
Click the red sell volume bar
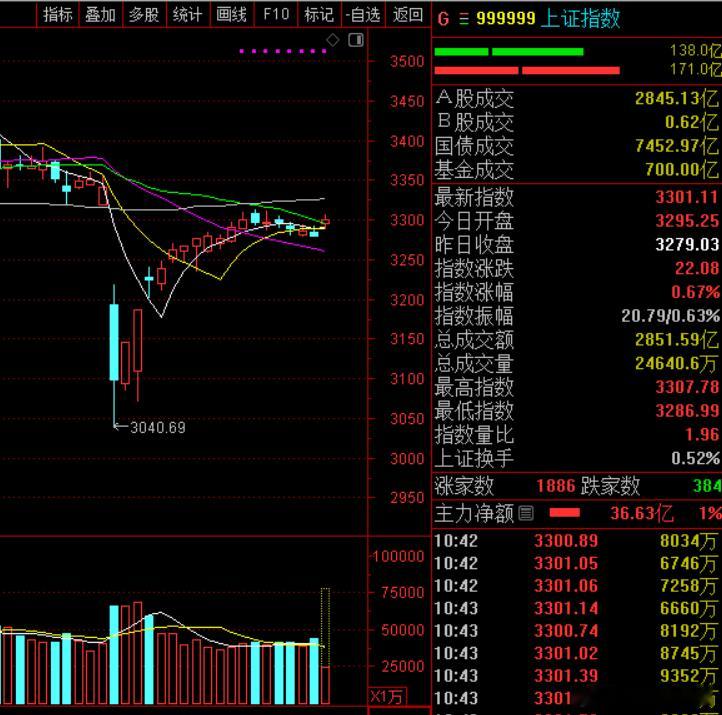(x=527, y=70)
